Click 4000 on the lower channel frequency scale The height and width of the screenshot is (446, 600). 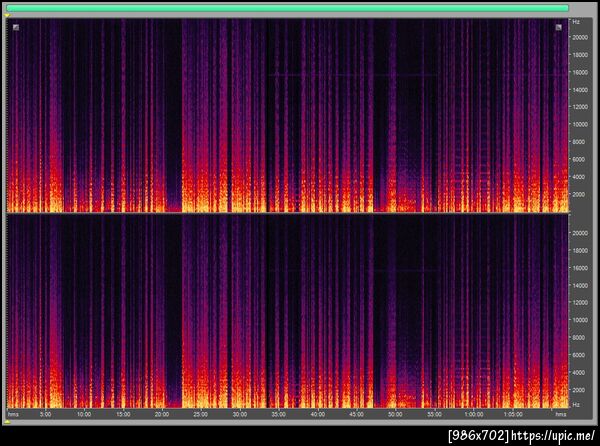click(x=580, y=373)
